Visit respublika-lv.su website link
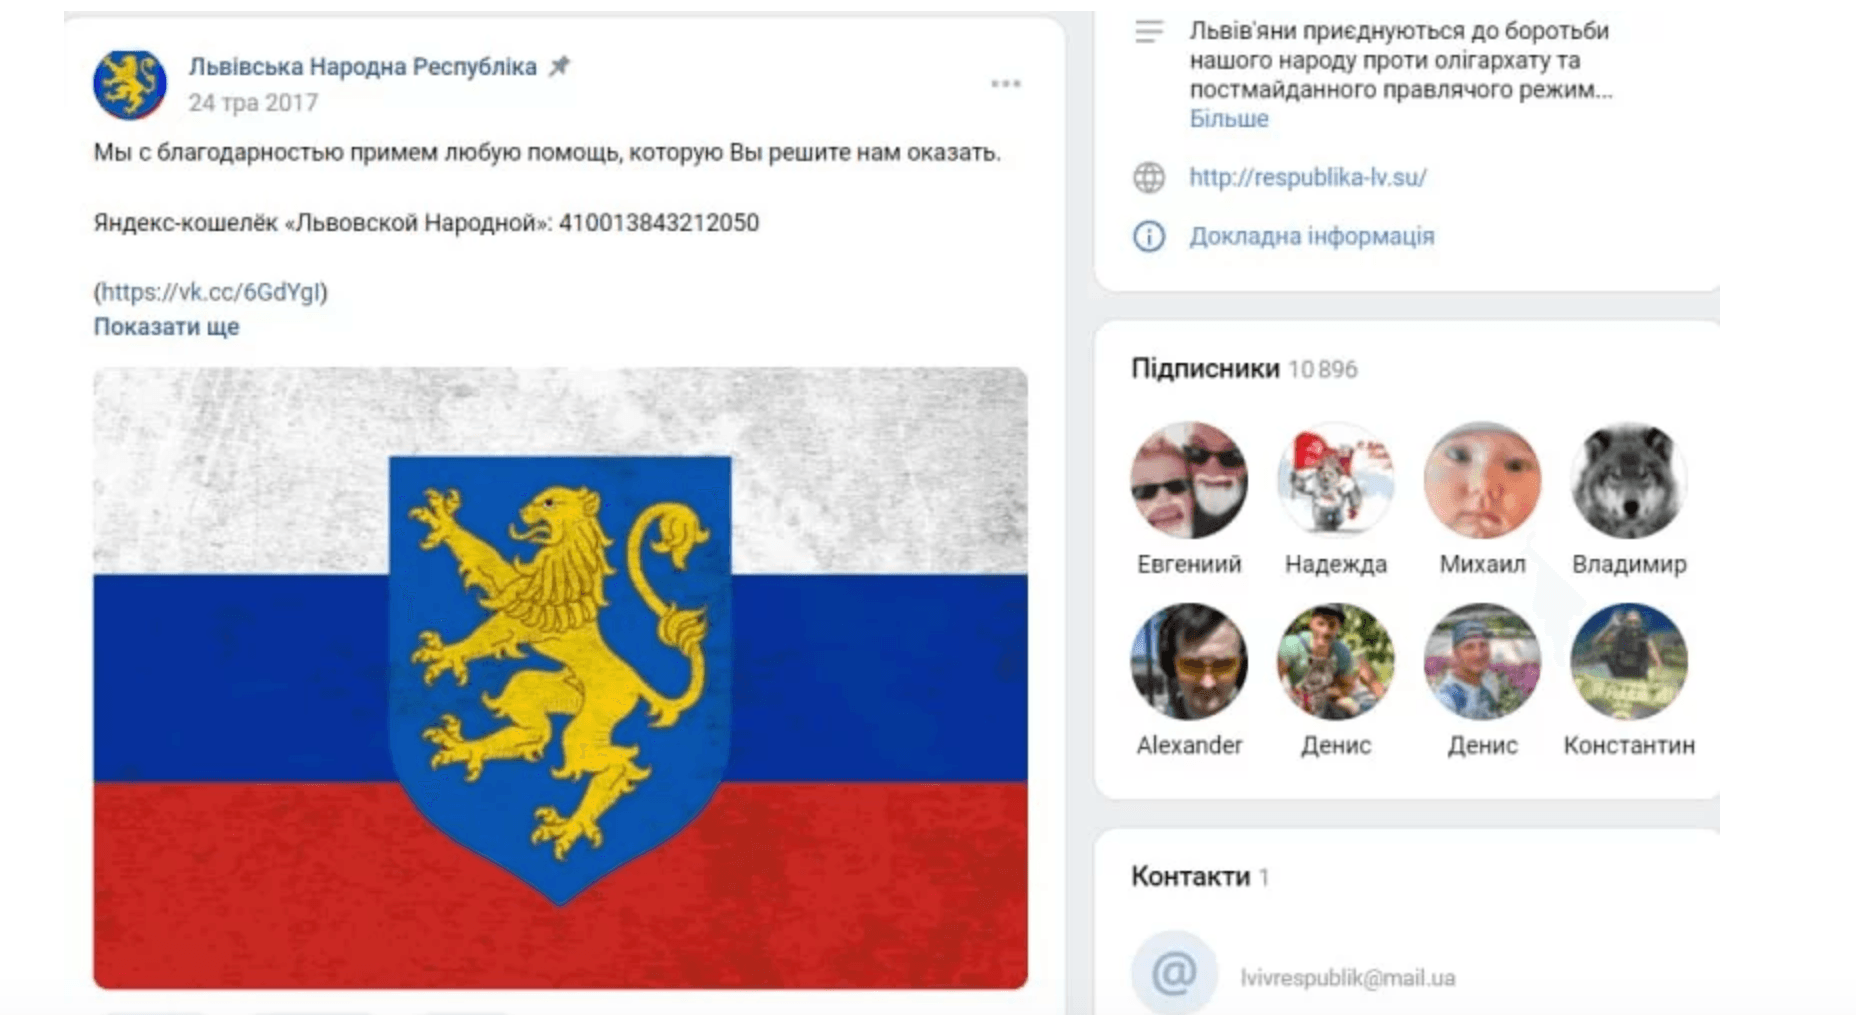 pyautogui.click(x=1307, y=178)
